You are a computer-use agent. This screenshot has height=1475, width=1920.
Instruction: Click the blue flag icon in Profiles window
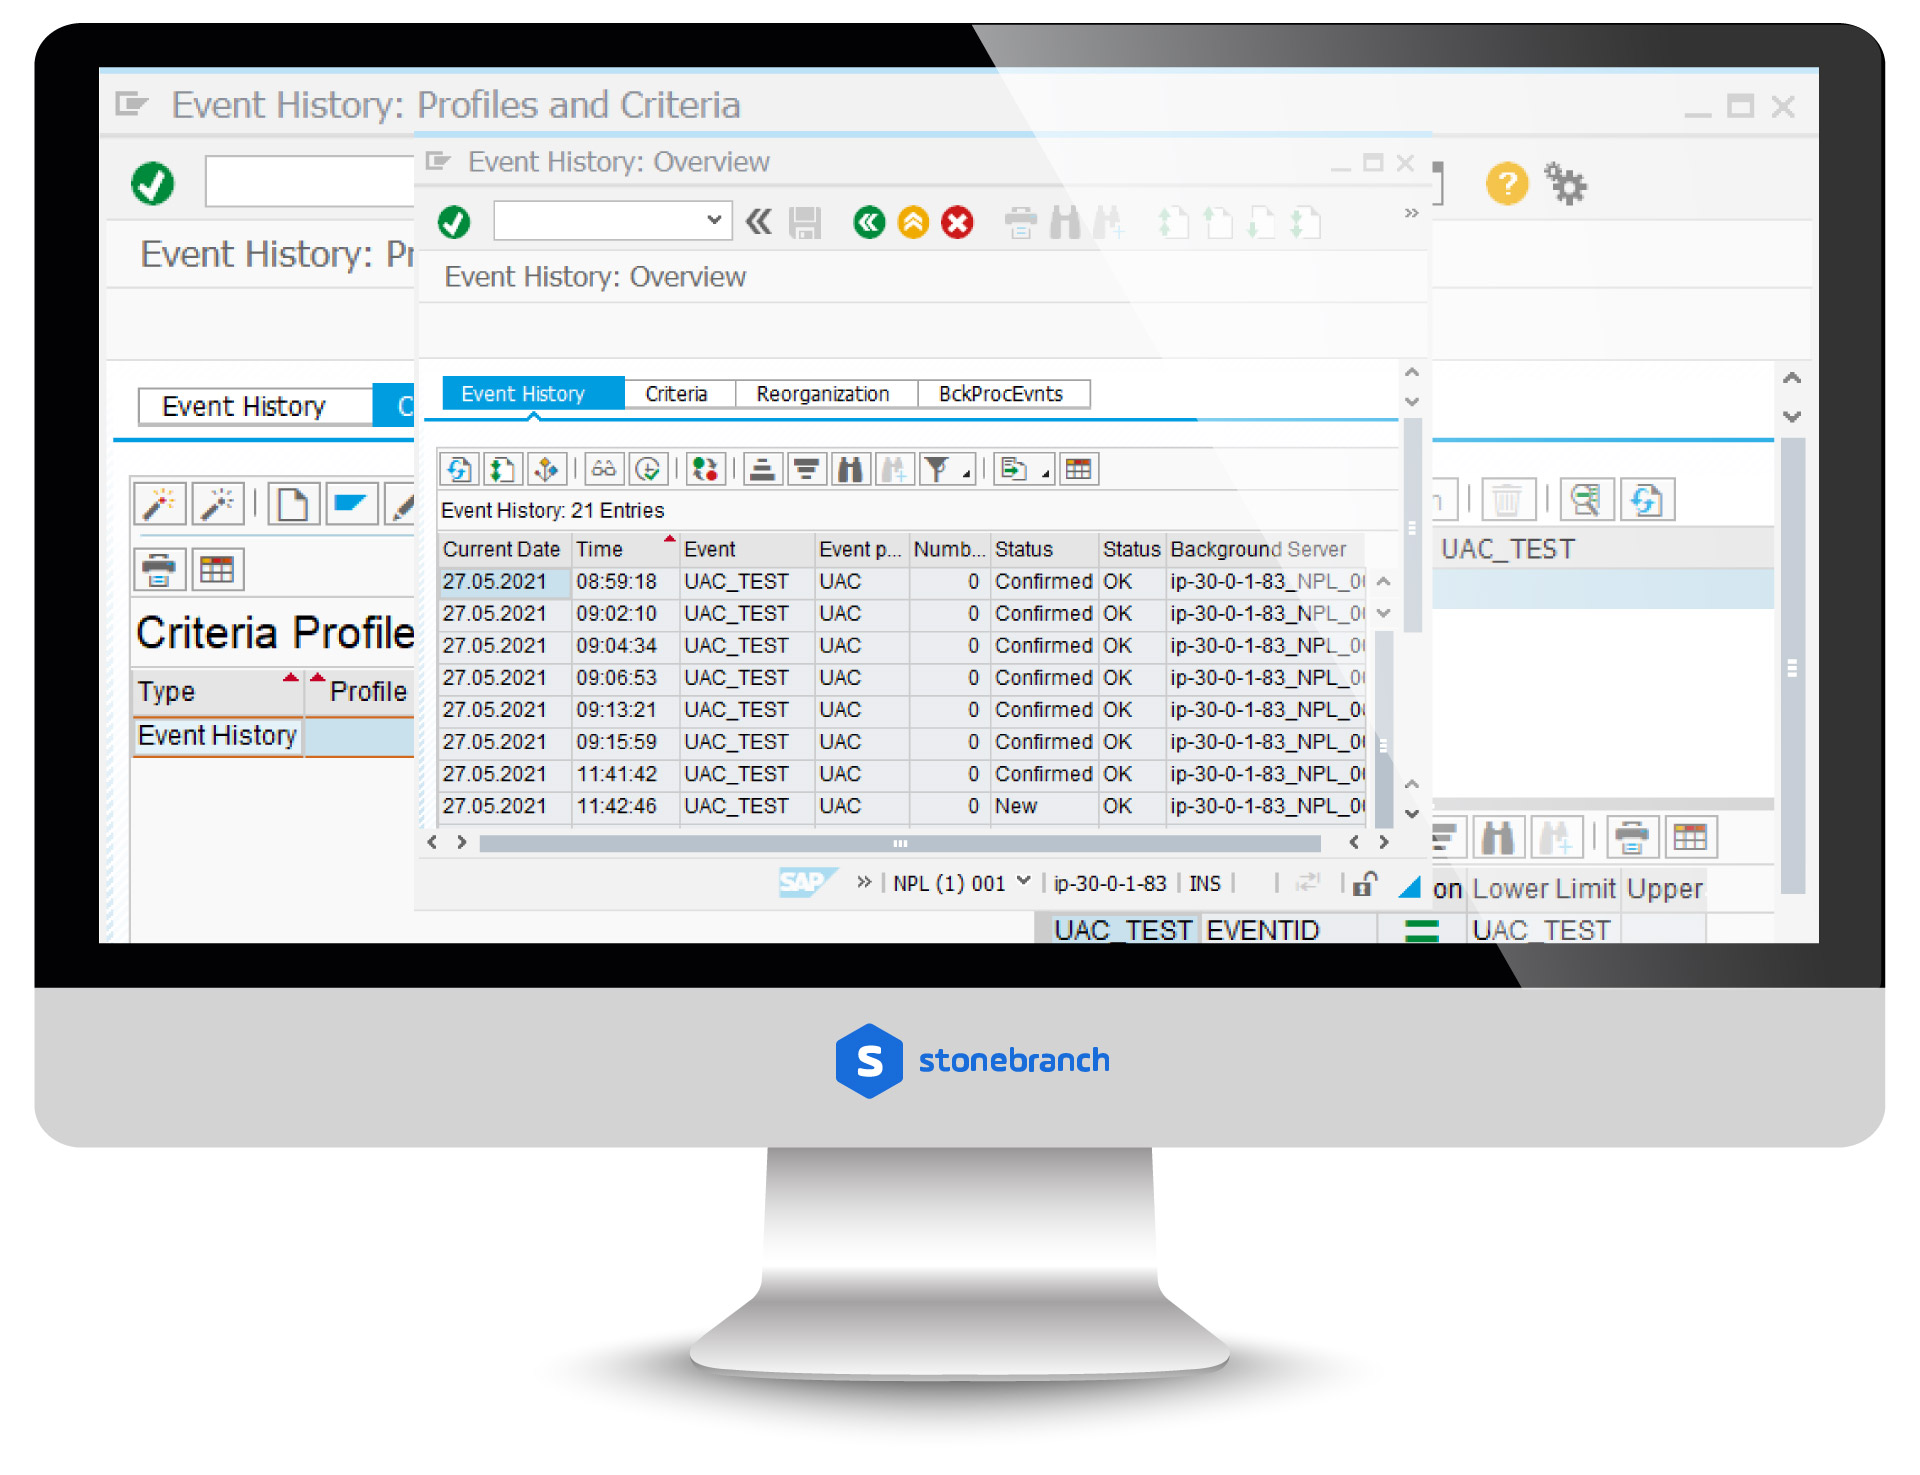click(x=351, y=504)
